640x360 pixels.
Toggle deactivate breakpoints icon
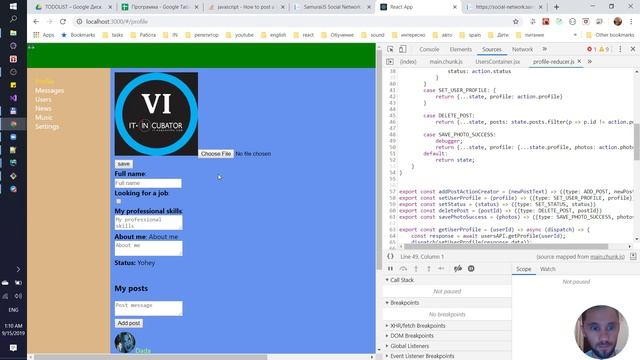[x=458, y=269]
